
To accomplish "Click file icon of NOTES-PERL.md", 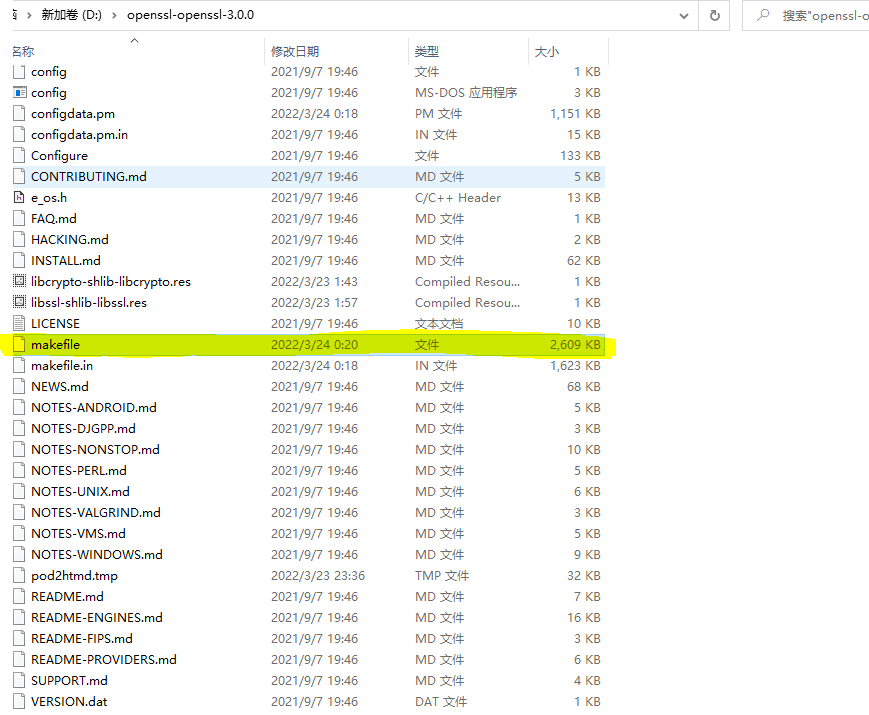I will [x=19, y=471].
